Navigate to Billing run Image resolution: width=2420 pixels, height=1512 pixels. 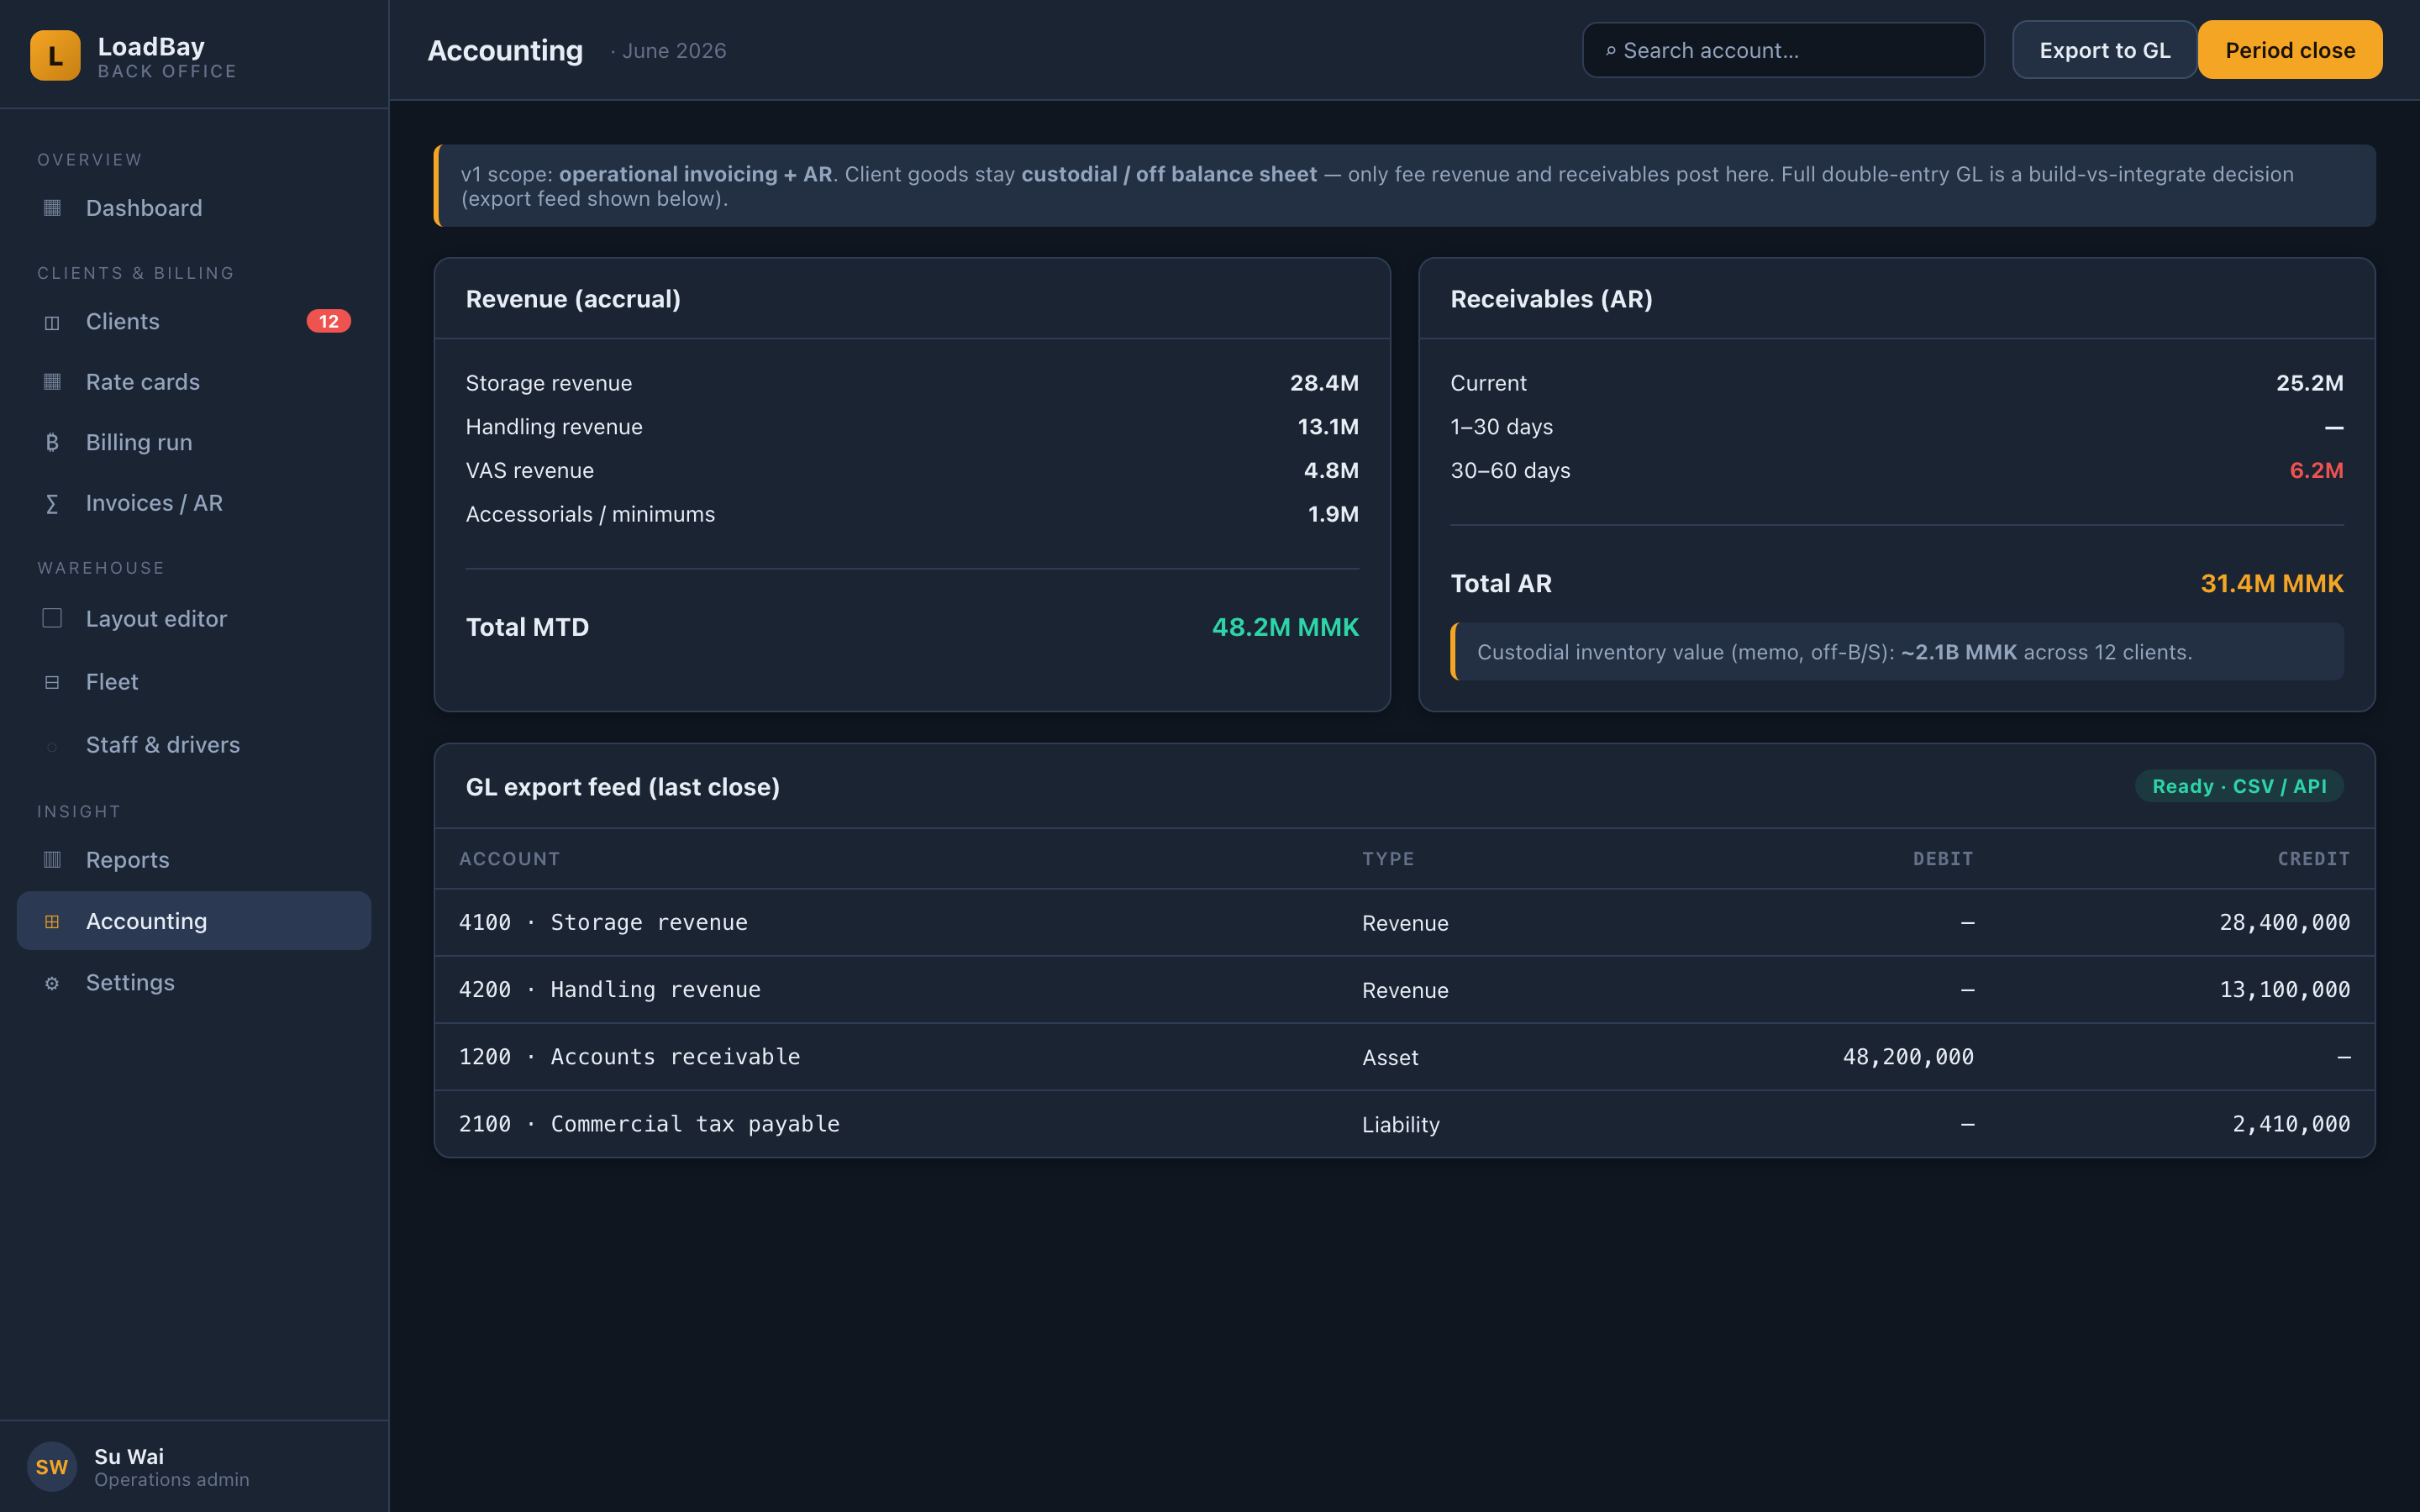(194, 442)
